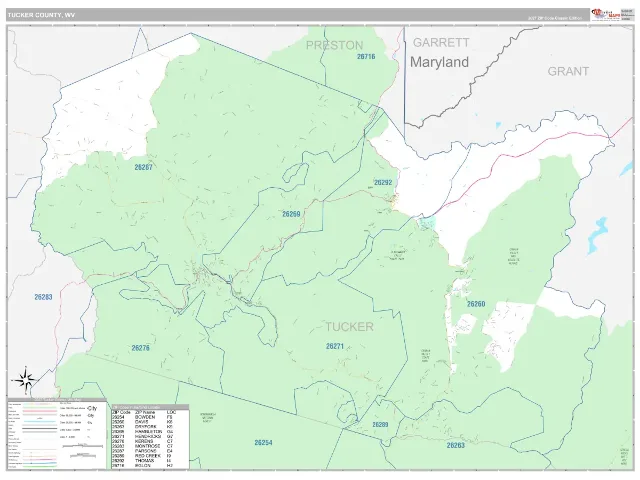Select ZIP label 26260 on the map
Viewport: 640px width, 480px height.
tap(476, 304)
